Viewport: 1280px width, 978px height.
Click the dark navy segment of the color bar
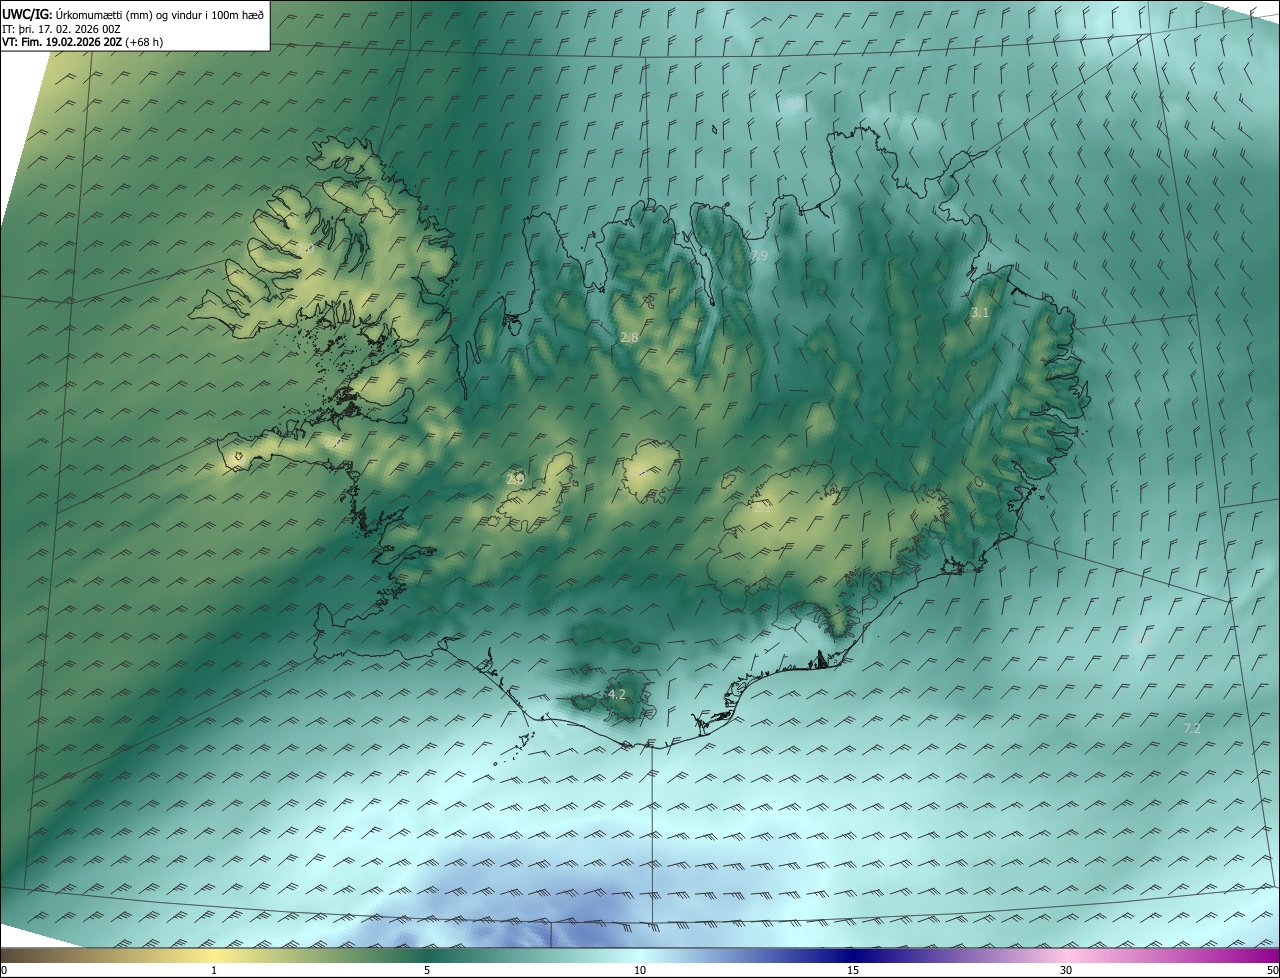point(853,956)
